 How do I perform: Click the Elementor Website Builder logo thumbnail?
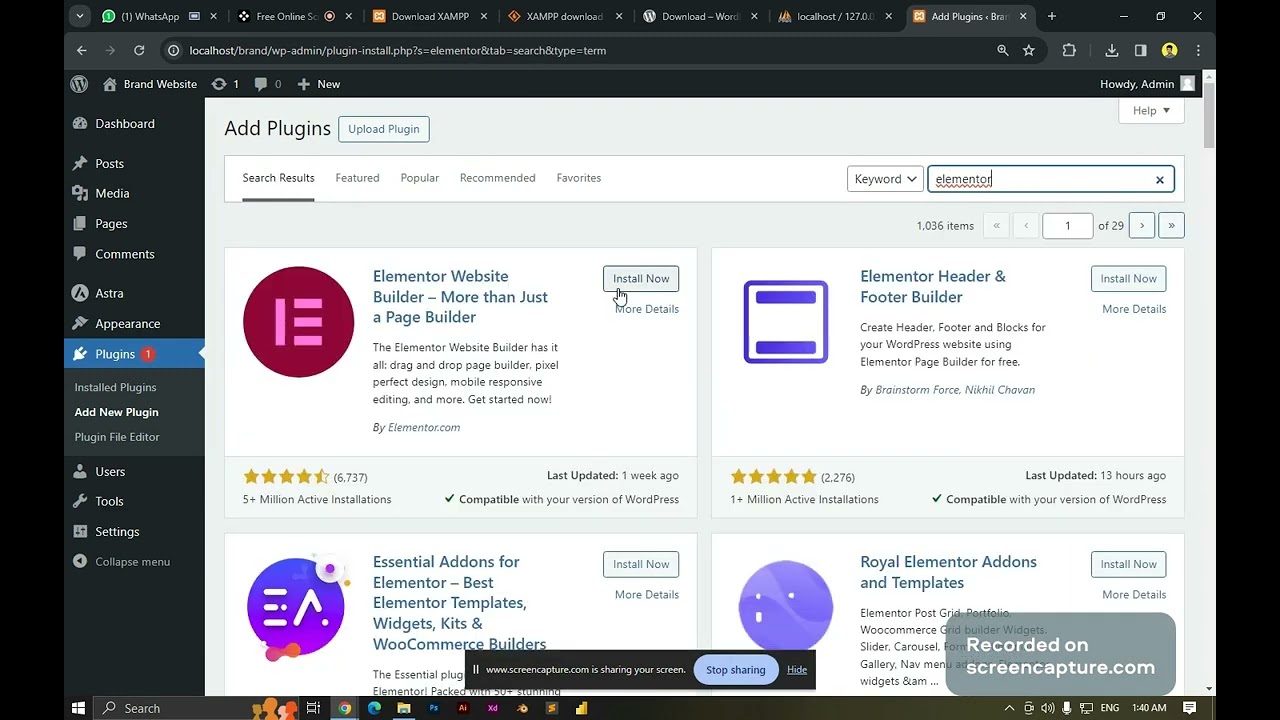(x=298, y=322)
